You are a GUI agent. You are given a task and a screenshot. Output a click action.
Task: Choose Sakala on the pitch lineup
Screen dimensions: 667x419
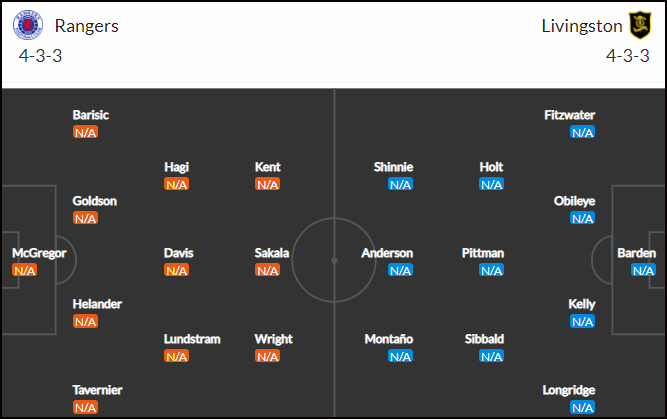(272, 253)
